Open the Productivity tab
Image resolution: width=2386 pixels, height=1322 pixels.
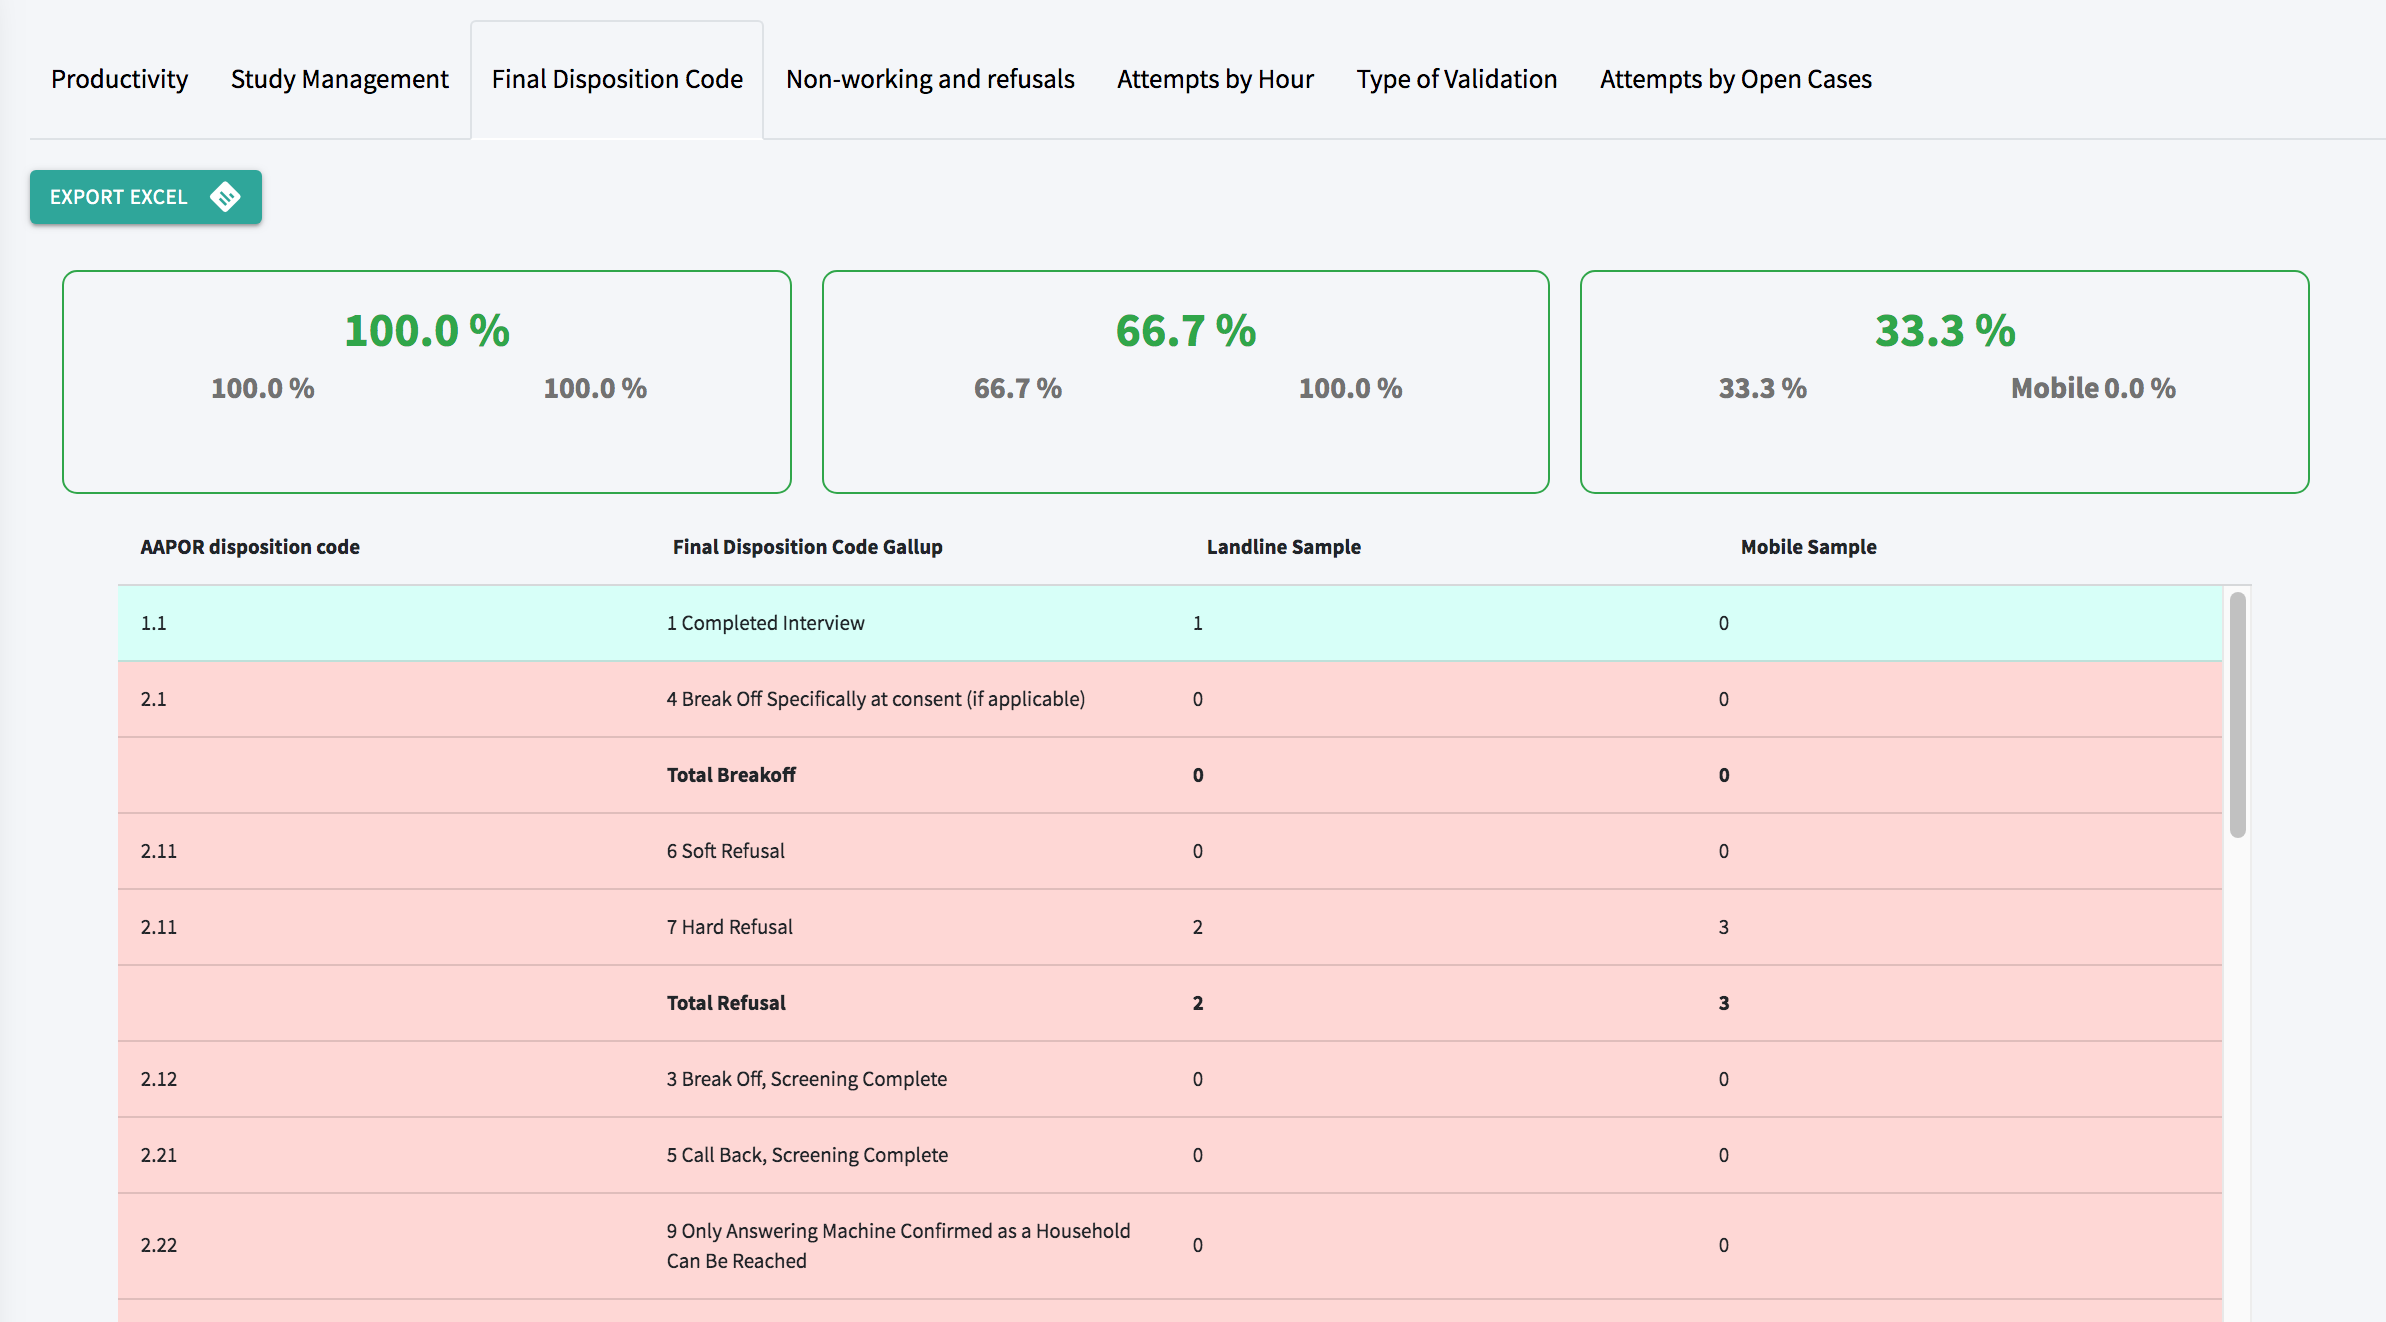[119, 79]
